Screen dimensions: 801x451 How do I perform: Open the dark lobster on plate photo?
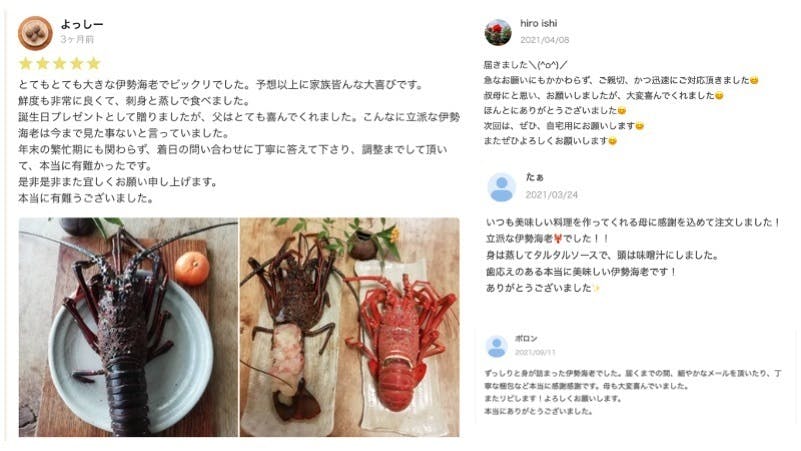tap(128, 327)
